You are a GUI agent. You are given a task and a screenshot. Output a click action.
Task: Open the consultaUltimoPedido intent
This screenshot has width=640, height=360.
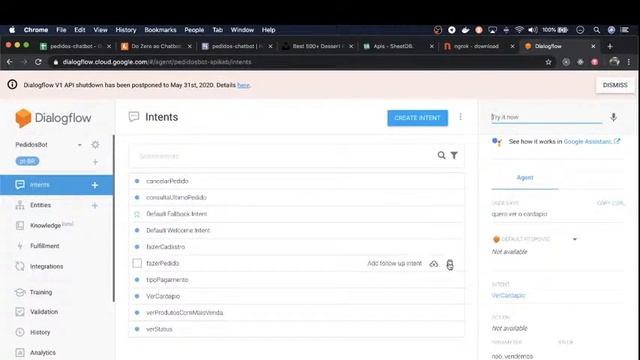click(x=176, y=198)
